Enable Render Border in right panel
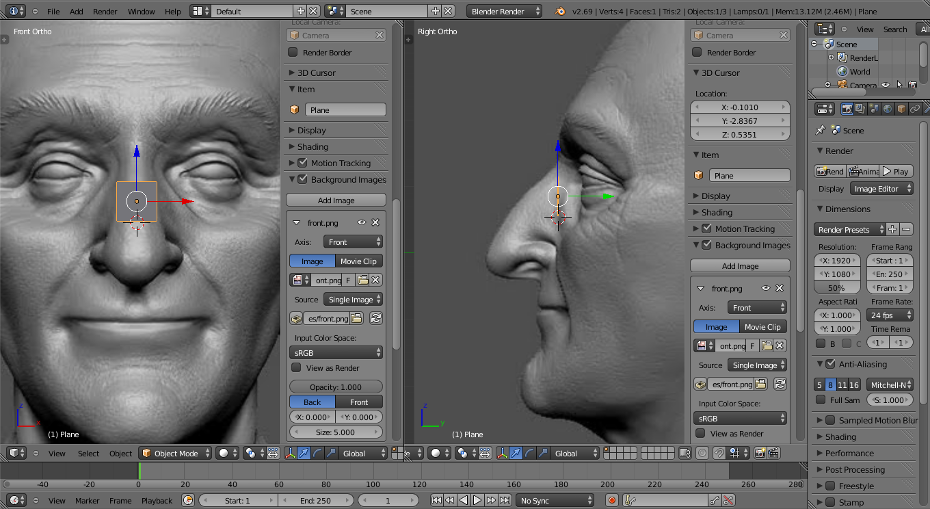Screen dimensions: 930x509 (x=698, y=52)
